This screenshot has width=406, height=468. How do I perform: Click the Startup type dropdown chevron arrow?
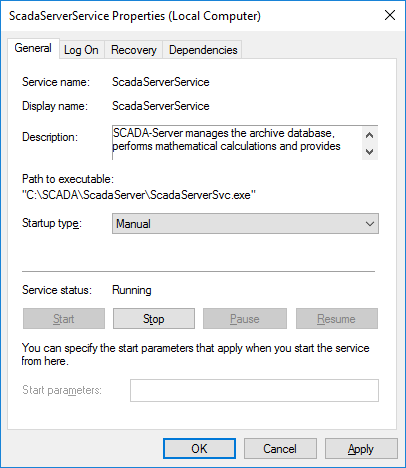370,224
